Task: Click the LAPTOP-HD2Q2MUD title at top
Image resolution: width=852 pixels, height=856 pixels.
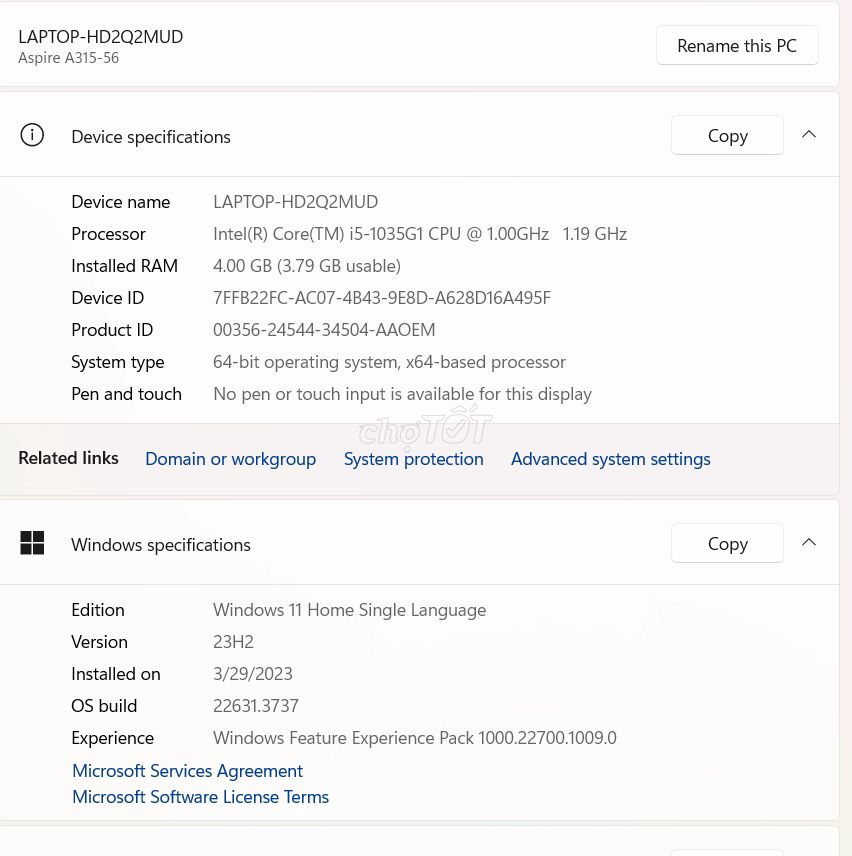Action: coord(100,37)
